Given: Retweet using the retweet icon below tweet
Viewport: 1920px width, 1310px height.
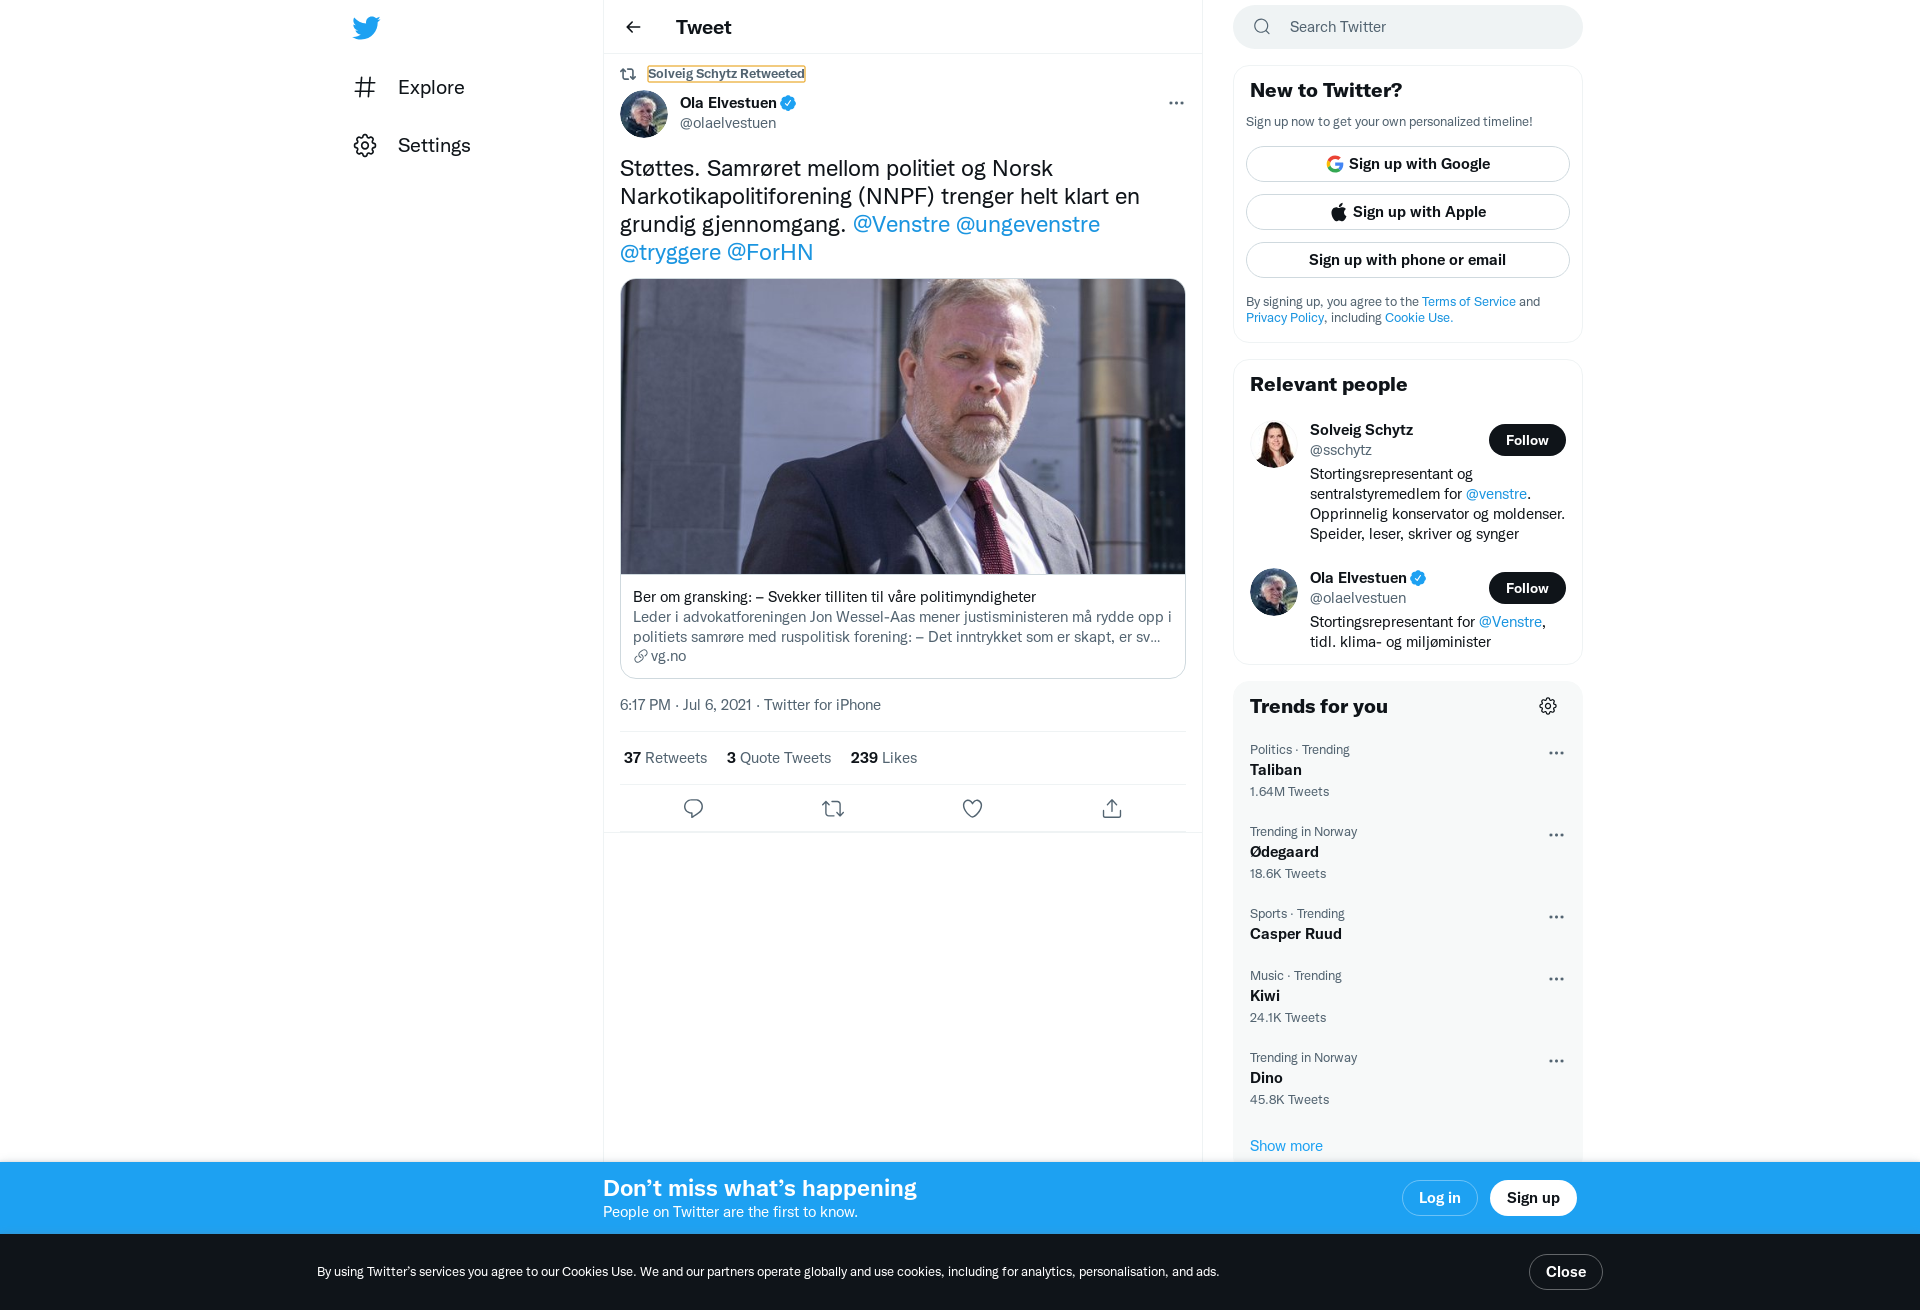Looking at the screenshot, I should [833, 808].
